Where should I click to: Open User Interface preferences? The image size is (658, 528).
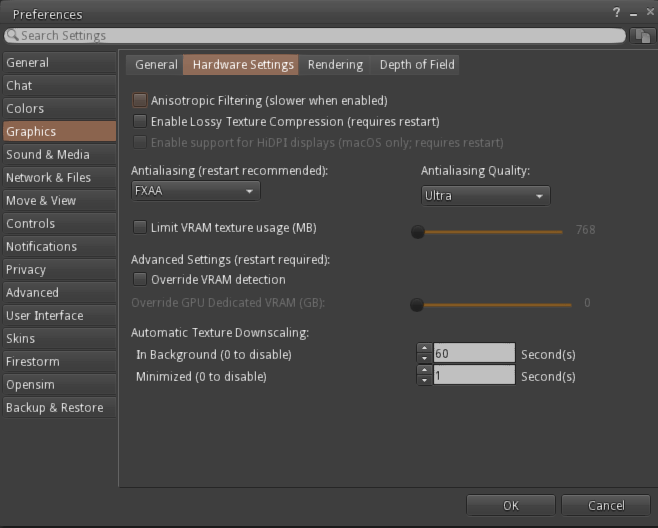[60, 316]
